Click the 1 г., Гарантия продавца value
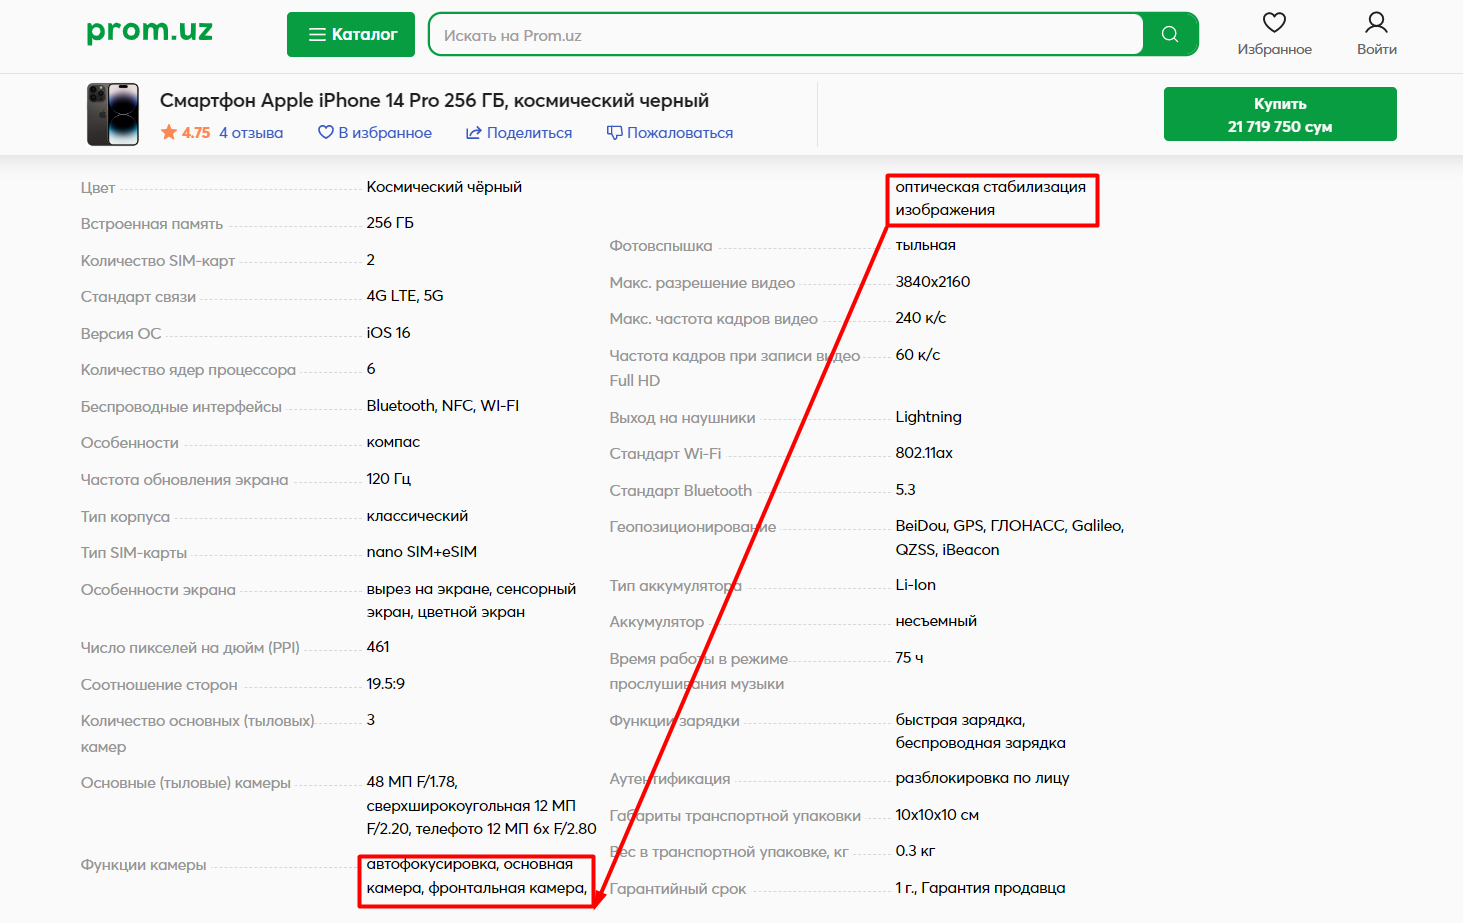The height and width of the screenshot is (923, 1463). pyautogui.click(x=980, y=888)
